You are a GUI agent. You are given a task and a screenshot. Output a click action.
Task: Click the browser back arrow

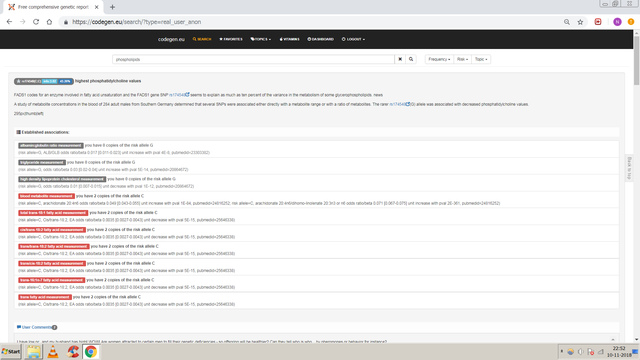9,22
